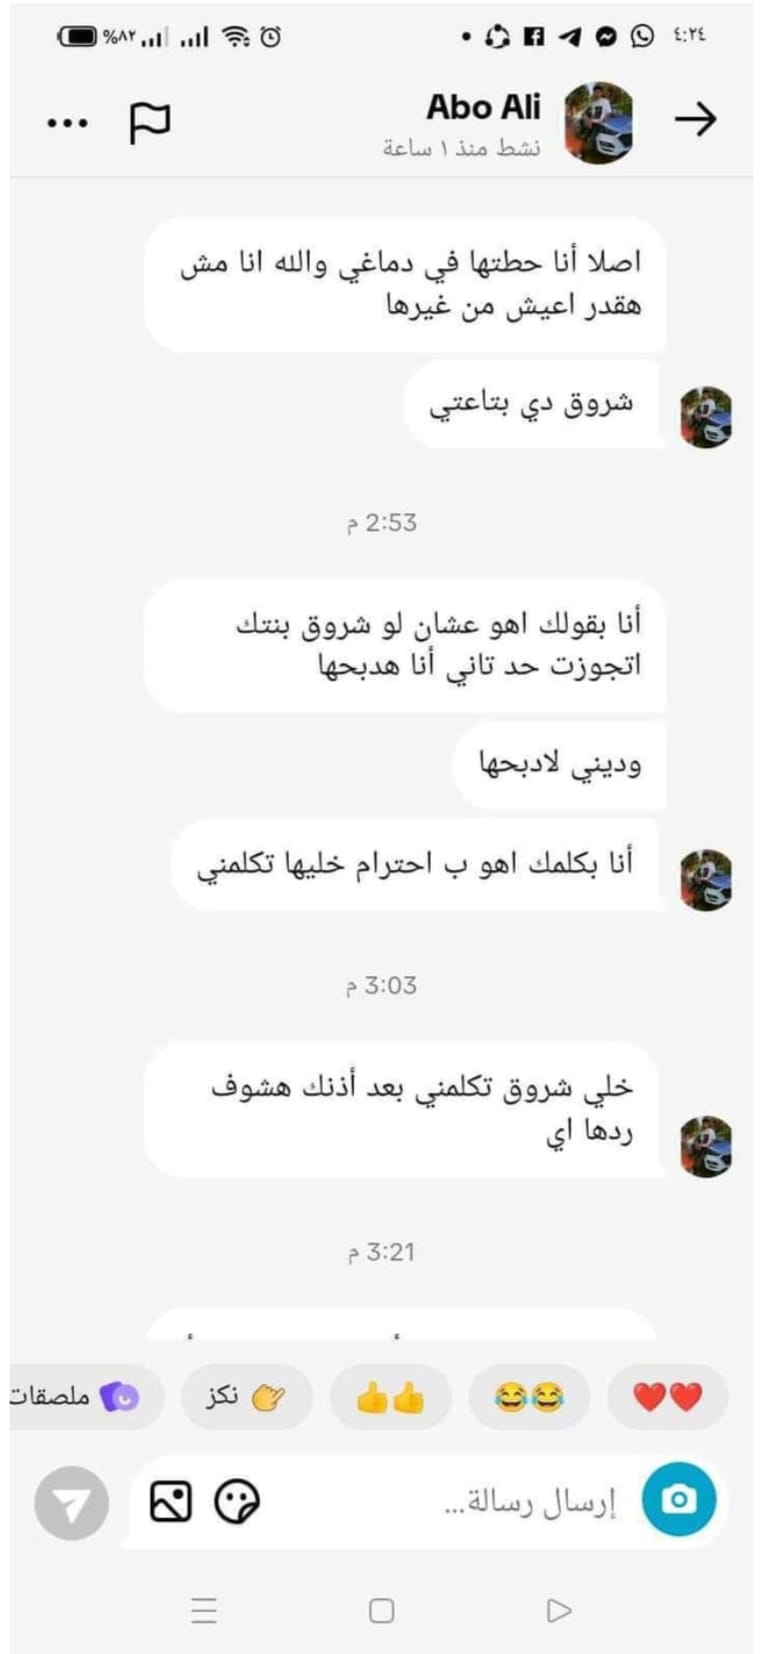Open the sticker emoji picker icon
The width and height of the screenshot is (771, 1654).
[237, 1502]
